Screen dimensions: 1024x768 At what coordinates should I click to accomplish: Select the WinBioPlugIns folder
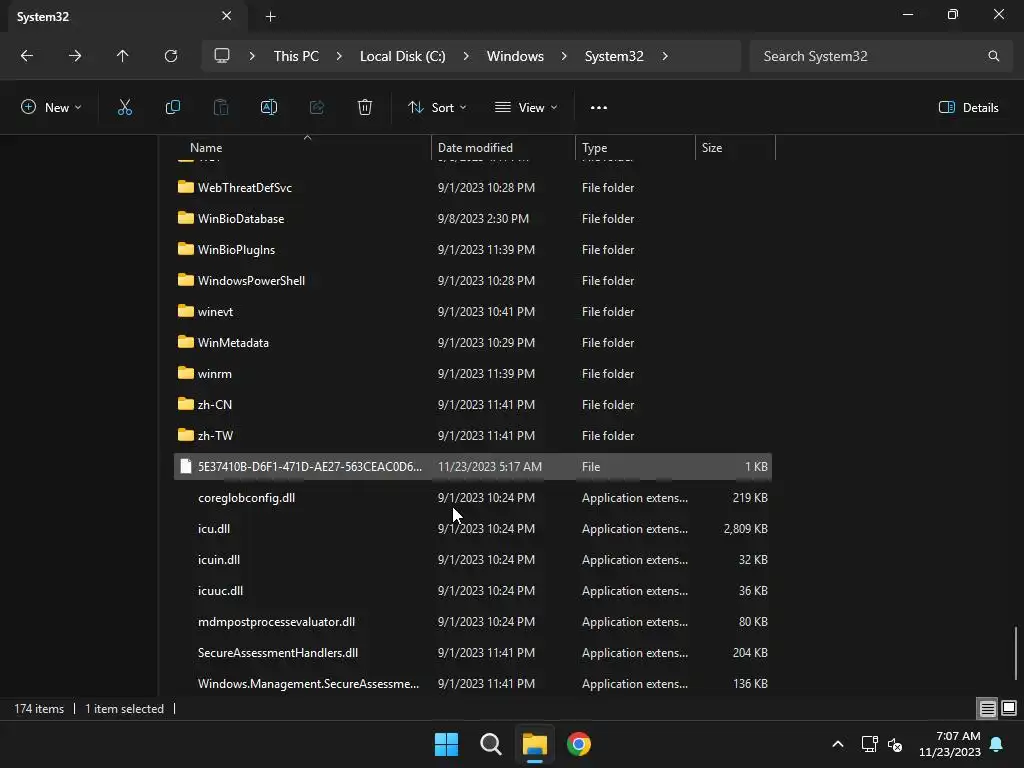click(473, 249)
